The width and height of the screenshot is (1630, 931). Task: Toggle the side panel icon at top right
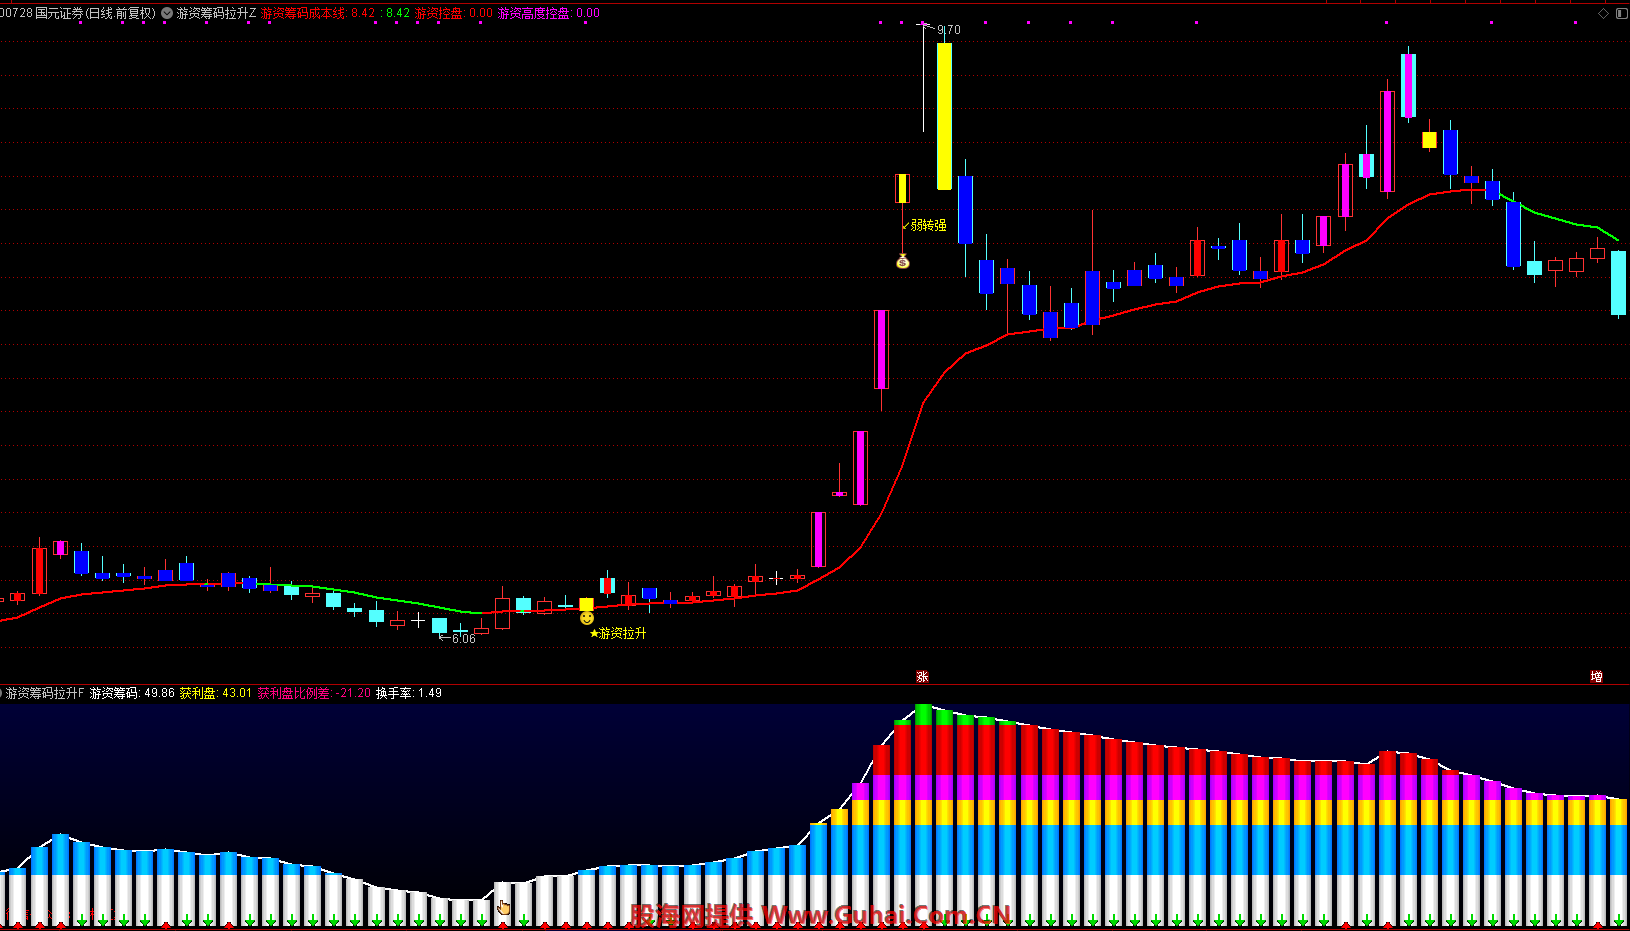pyautogui.click(x=1621, y=13)
